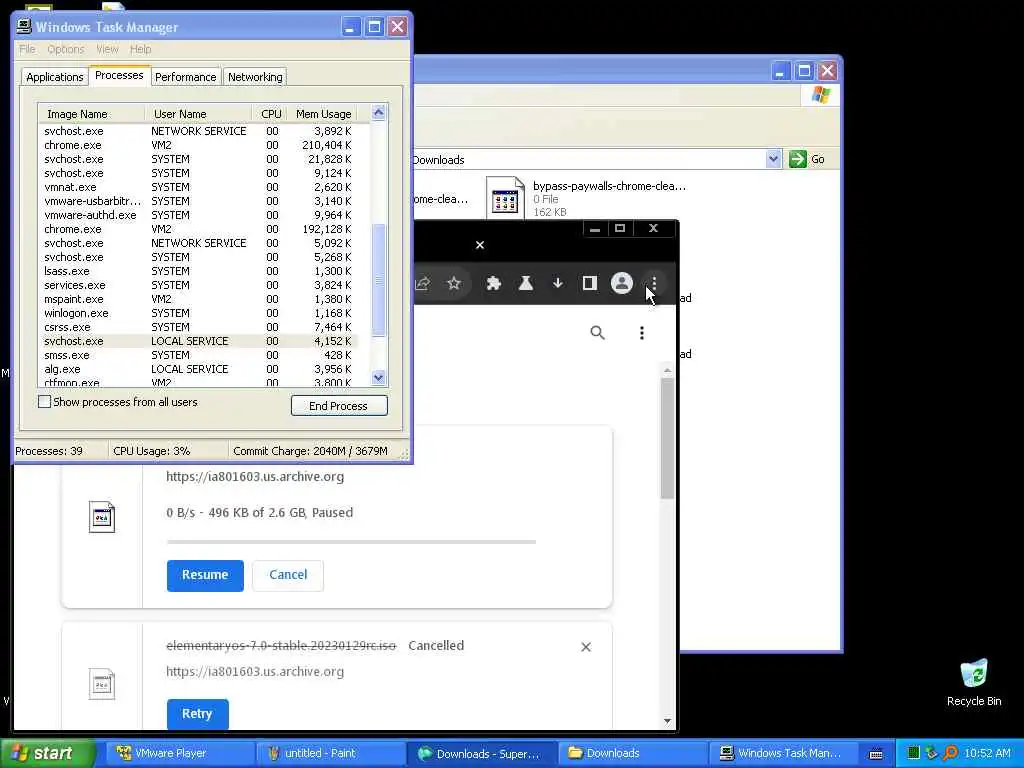Switch to untitled - Paint taskbar button
Viewport: 1024px width, 768px height.
tap(330, 753)
